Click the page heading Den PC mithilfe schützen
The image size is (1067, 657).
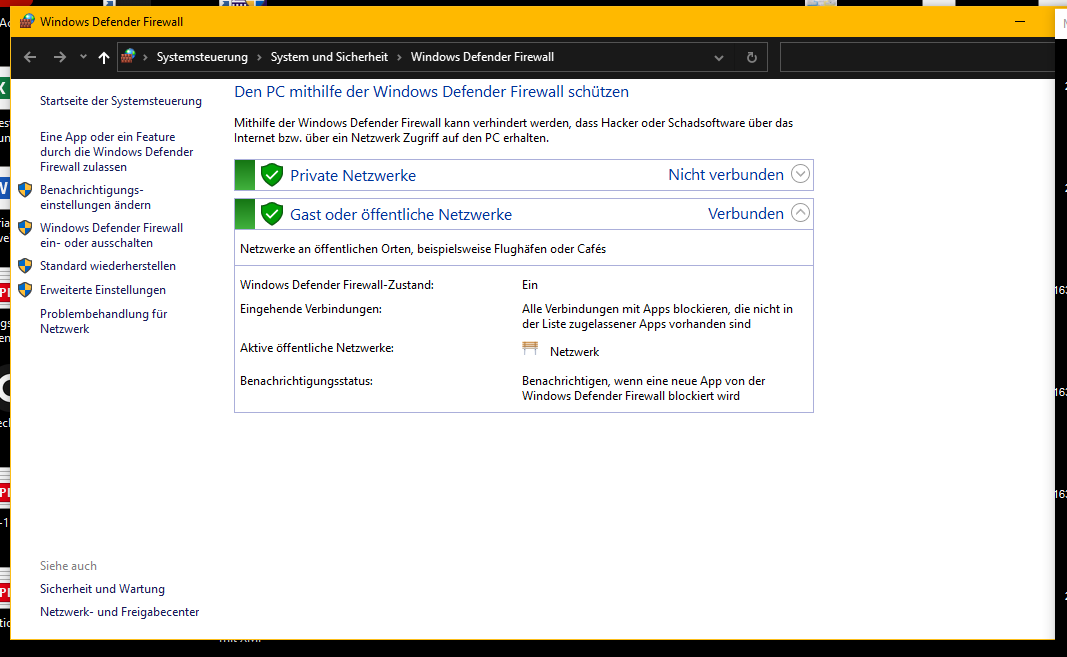[x=431, y=92]
